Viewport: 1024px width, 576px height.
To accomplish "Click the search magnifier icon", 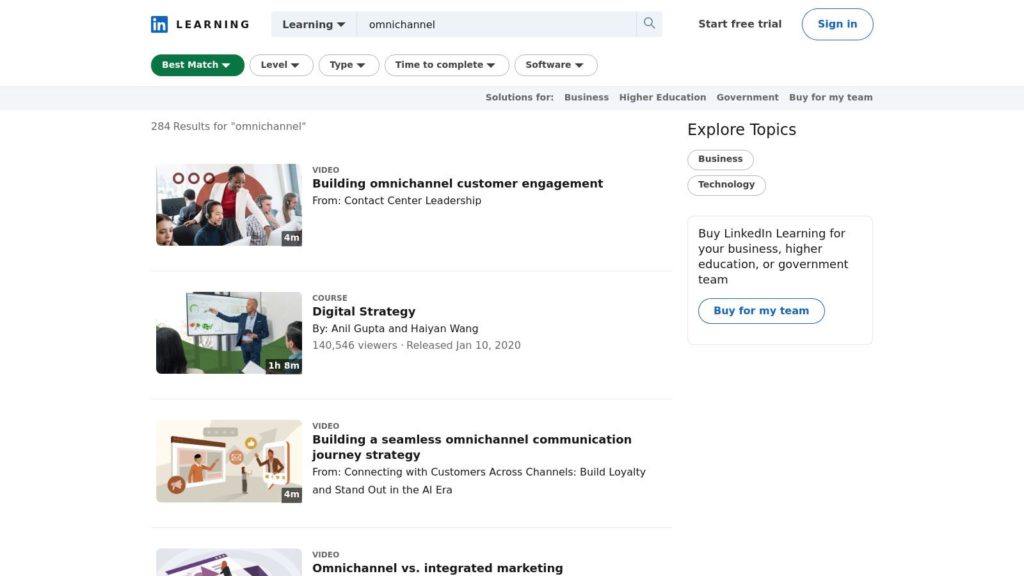I will 649,24.
